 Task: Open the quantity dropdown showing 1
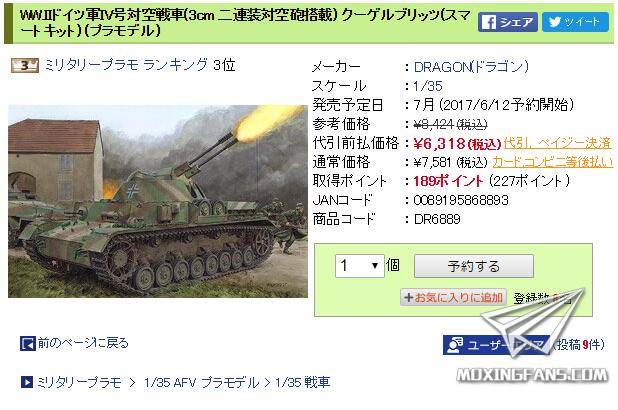click(360, 266)
